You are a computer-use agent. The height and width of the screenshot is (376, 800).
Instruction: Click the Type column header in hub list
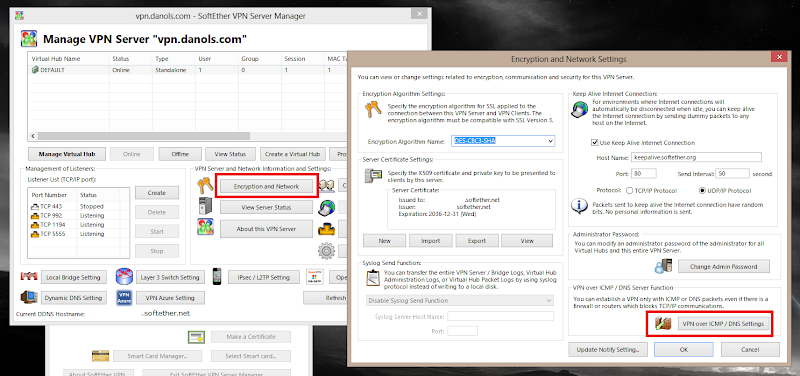173,59
